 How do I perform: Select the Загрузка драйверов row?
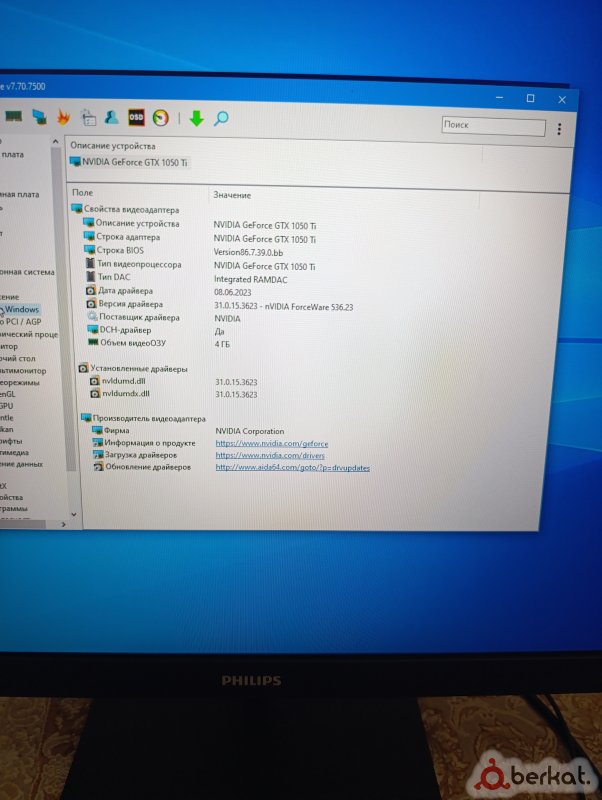pyautogui.click(x=141, y=455)
